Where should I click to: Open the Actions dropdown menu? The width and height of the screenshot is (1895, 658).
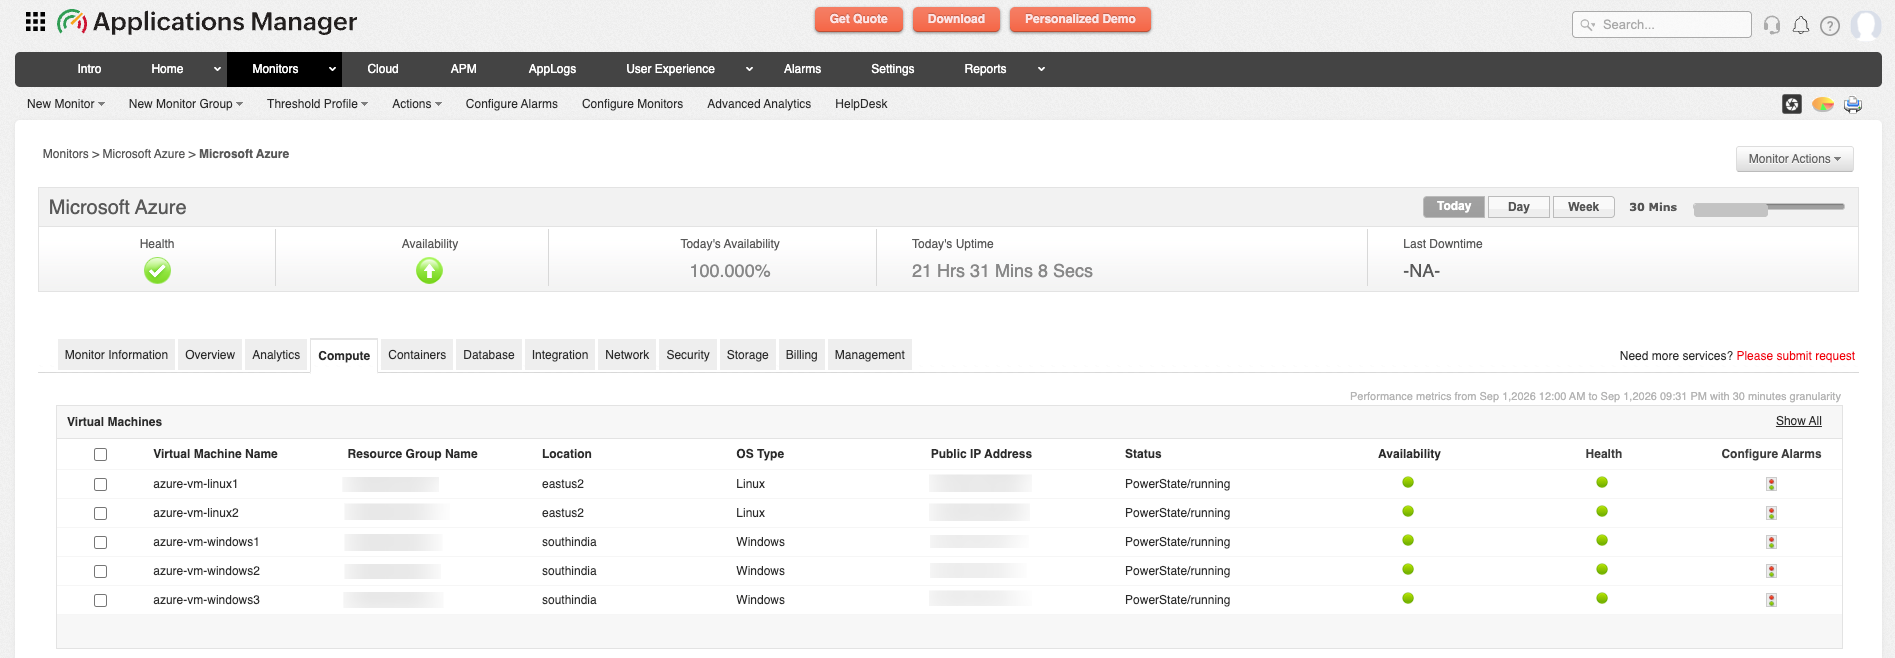(x=417, y=104)
